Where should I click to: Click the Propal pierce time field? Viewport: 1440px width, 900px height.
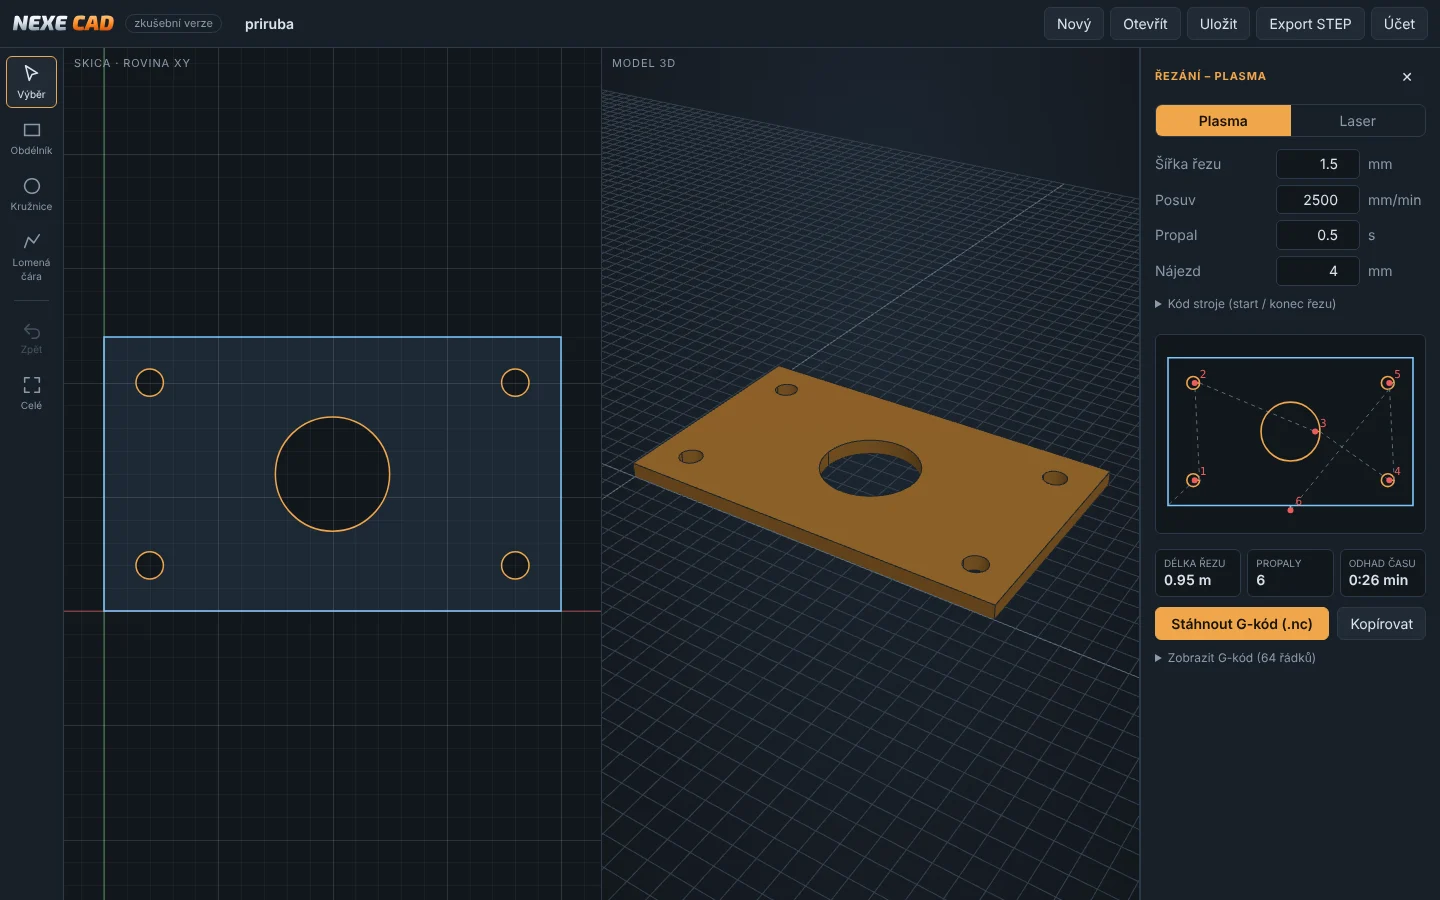[x=1318, y=235]
